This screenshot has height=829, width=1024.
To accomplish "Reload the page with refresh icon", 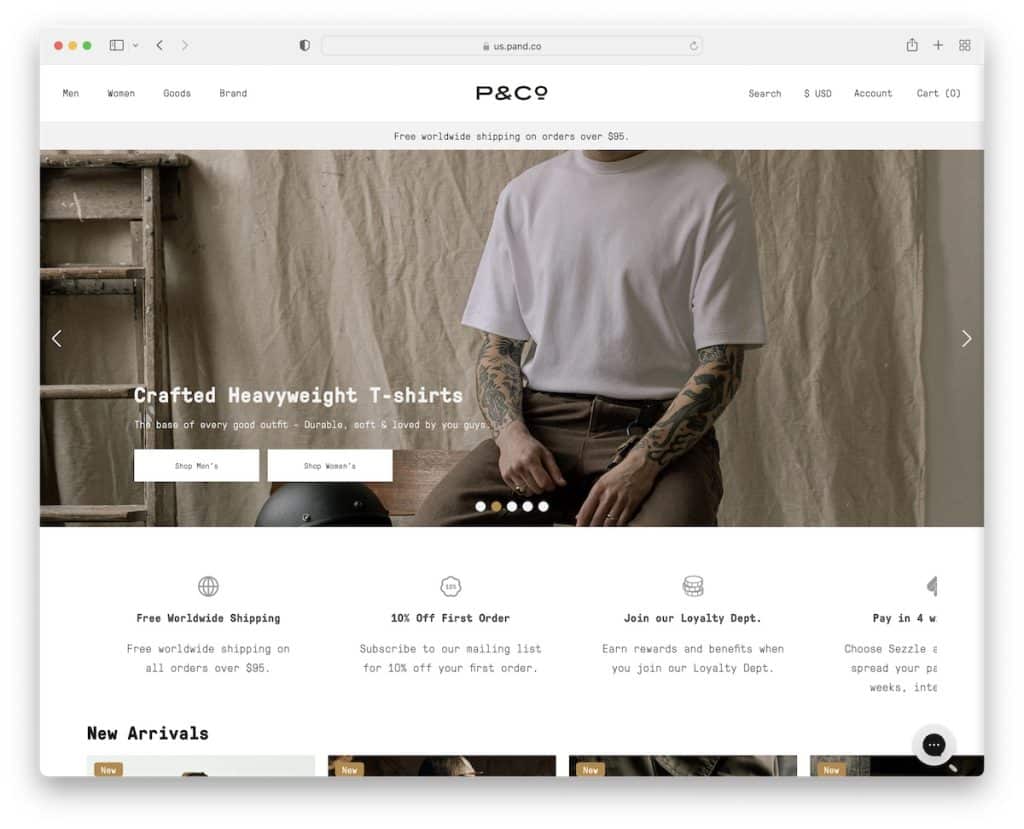I will click(694, 46).
